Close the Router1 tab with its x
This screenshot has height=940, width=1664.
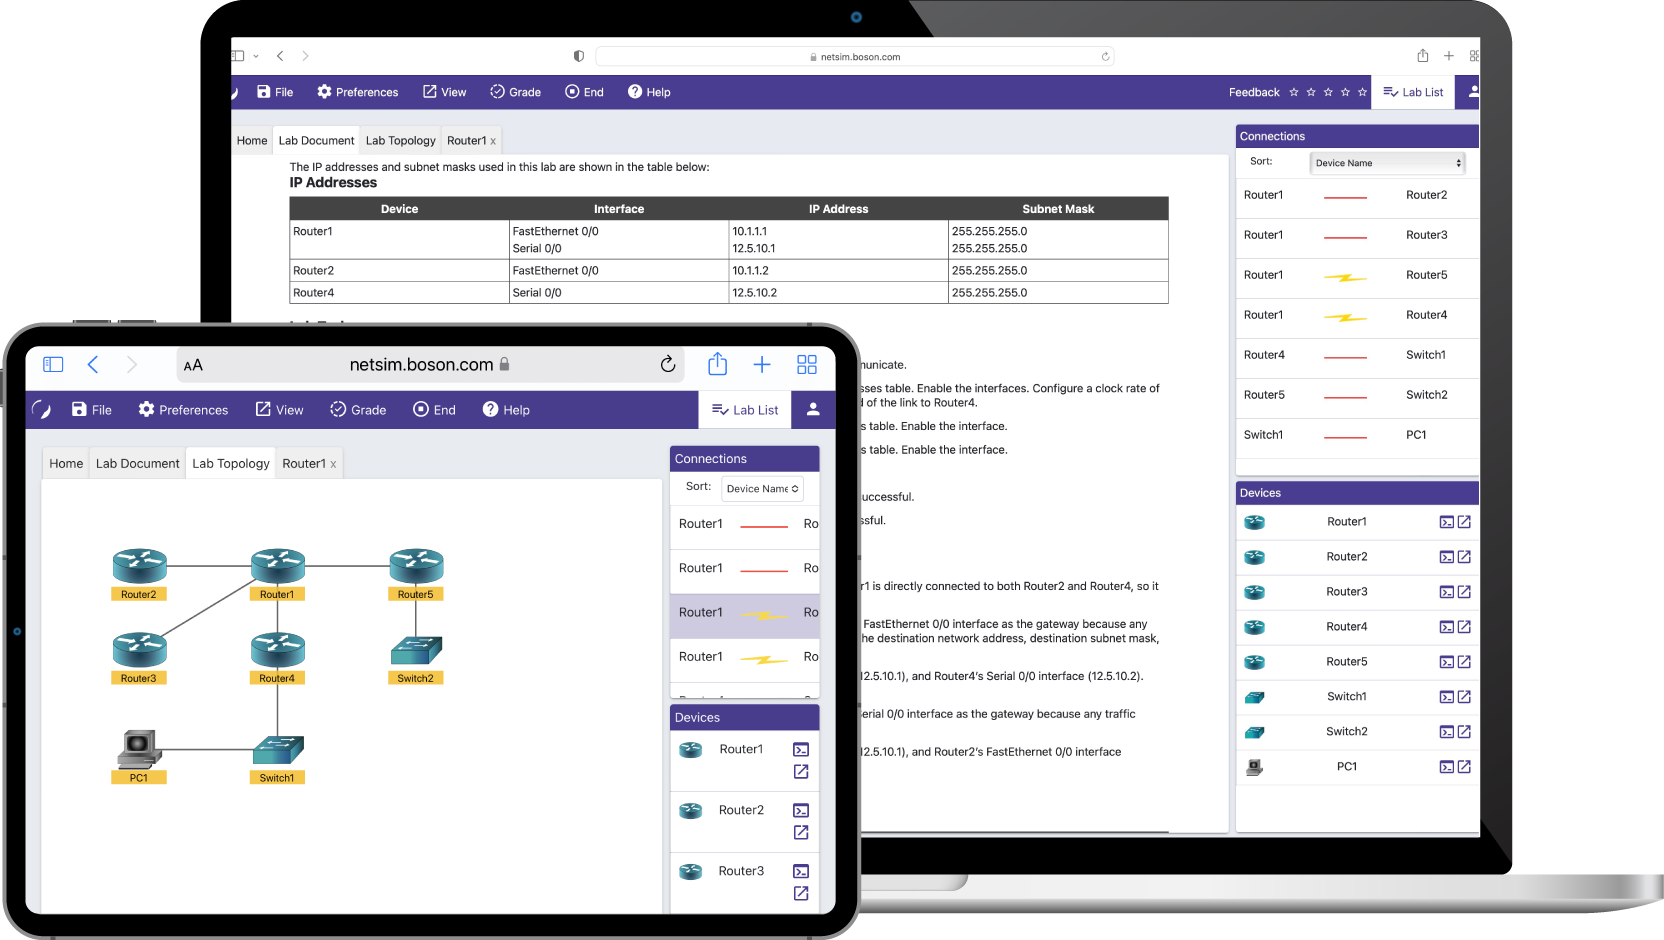(492, 140)
